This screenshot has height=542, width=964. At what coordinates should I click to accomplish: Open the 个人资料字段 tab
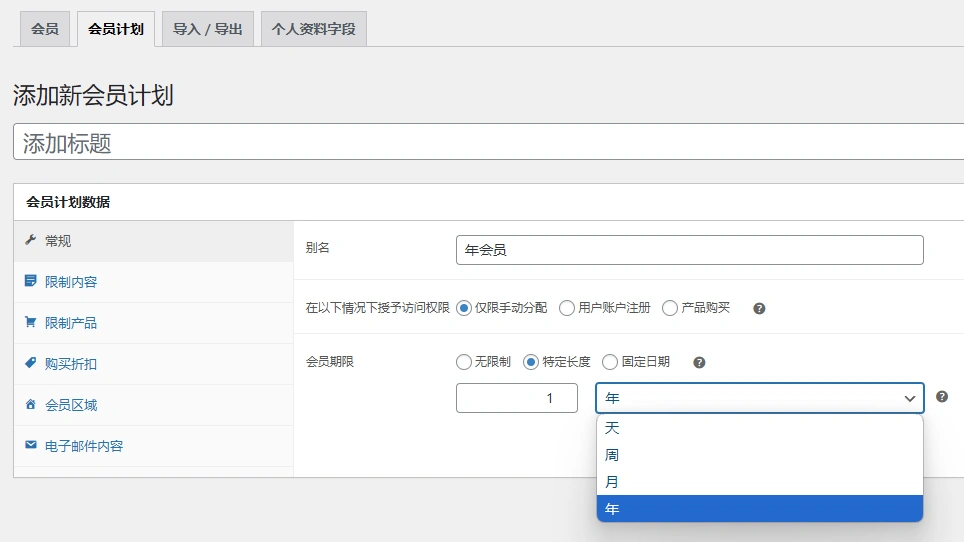point(314,29)
